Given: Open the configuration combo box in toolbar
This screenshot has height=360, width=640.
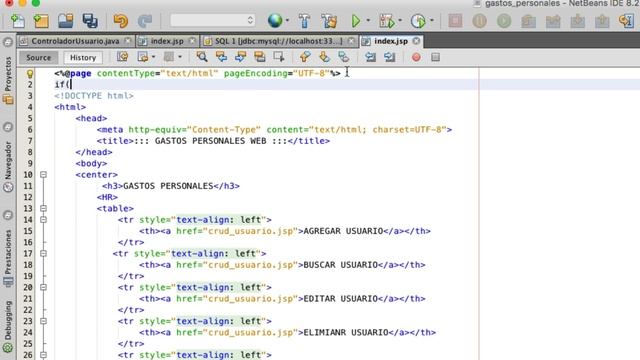Looking at the screenshot, I should pos(212,20).
